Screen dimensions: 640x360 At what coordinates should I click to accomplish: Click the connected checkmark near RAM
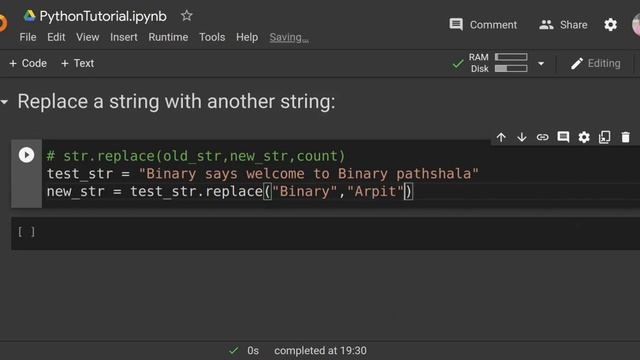[458, 64]
